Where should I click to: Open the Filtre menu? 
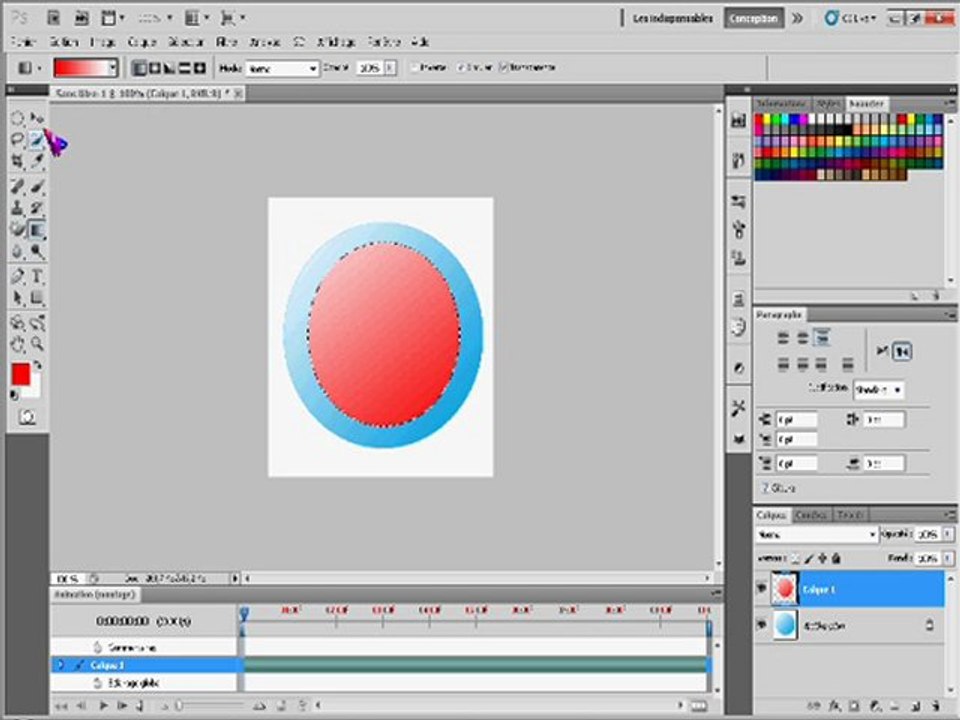[226, 42]
